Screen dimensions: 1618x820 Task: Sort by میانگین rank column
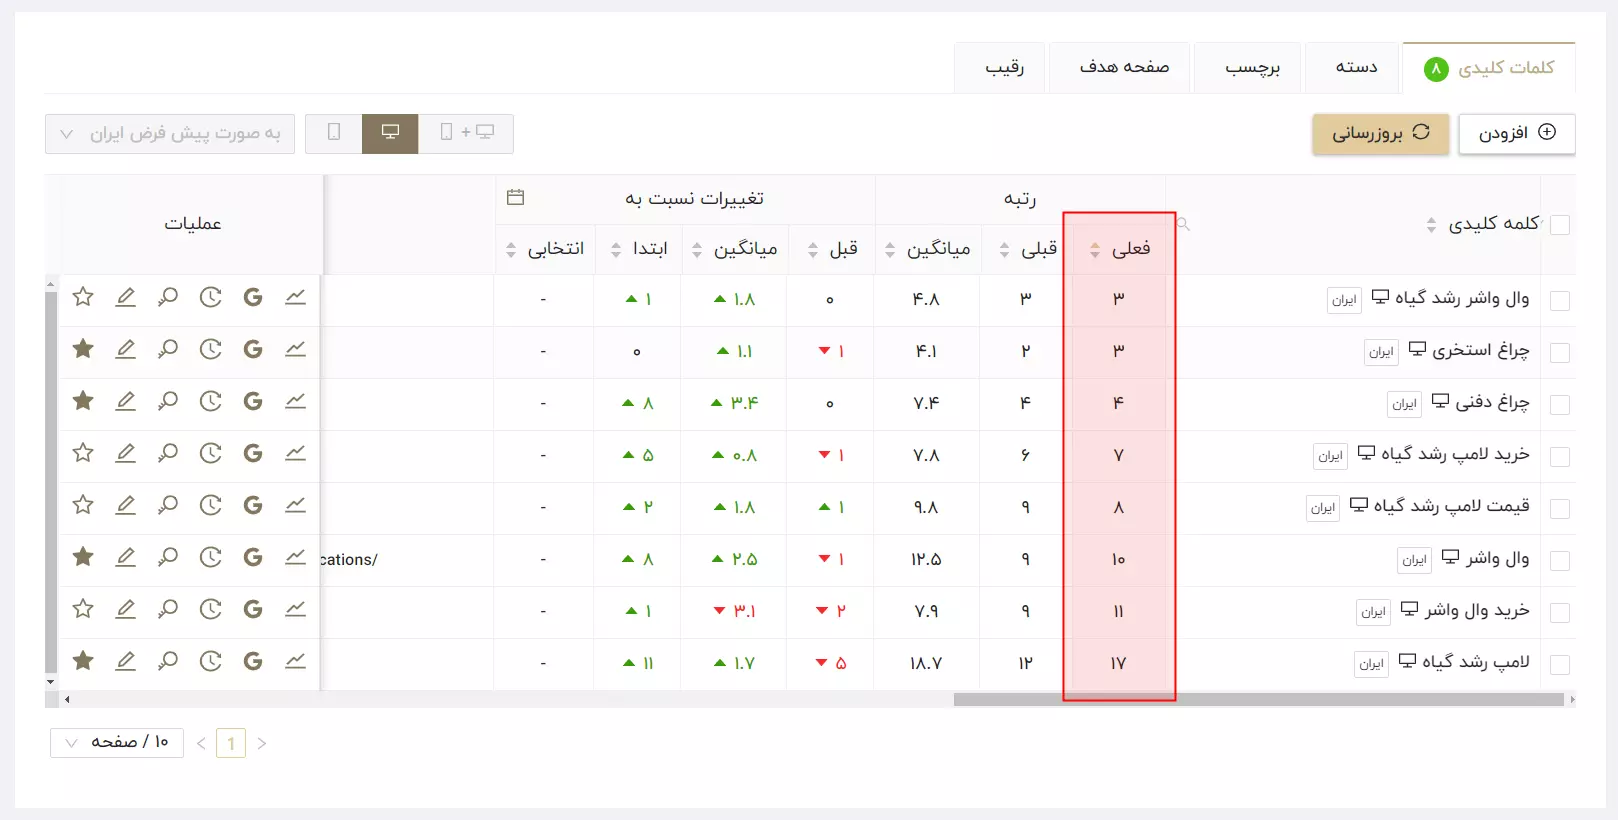[890, 250]
